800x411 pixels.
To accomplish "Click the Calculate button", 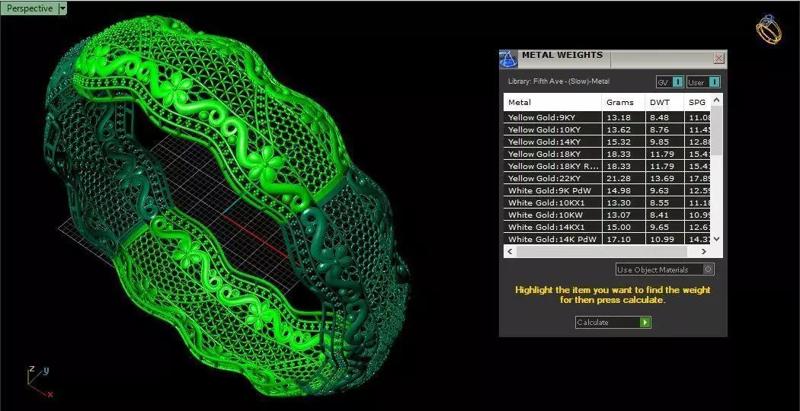I will pyautogui.click(x=613, y=322).
